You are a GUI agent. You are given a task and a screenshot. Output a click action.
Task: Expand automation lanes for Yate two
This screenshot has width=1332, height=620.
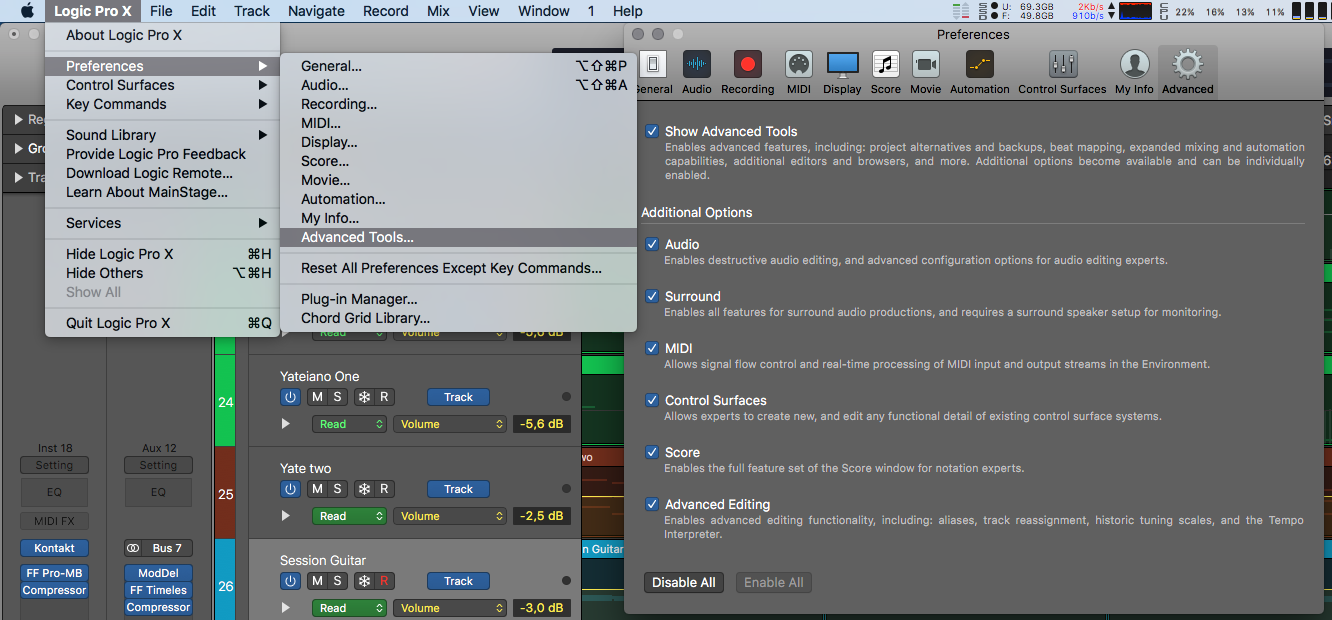coord(286,516)
